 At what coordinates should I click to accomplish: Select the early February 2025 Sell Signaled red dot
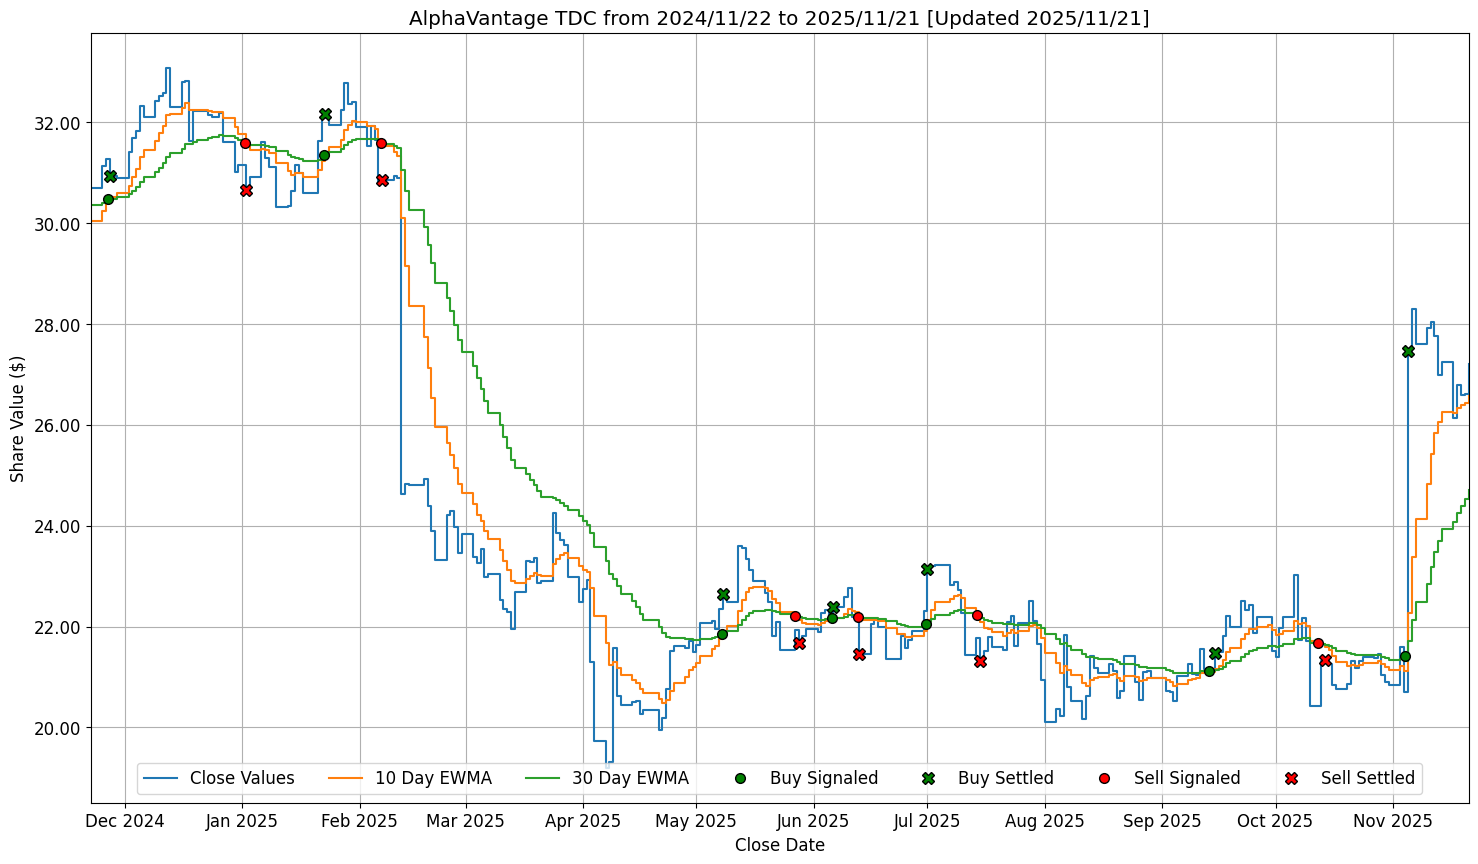381,143
